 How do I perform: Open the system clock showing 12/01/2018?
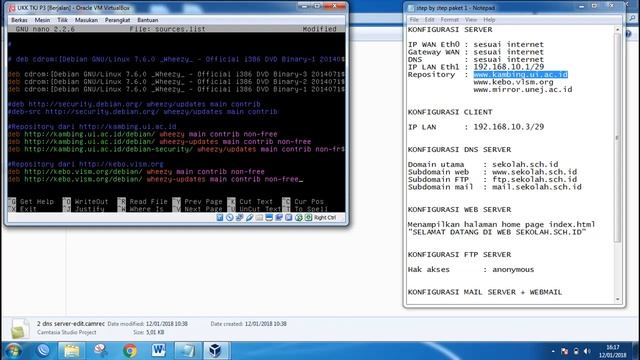click(613, 351)
